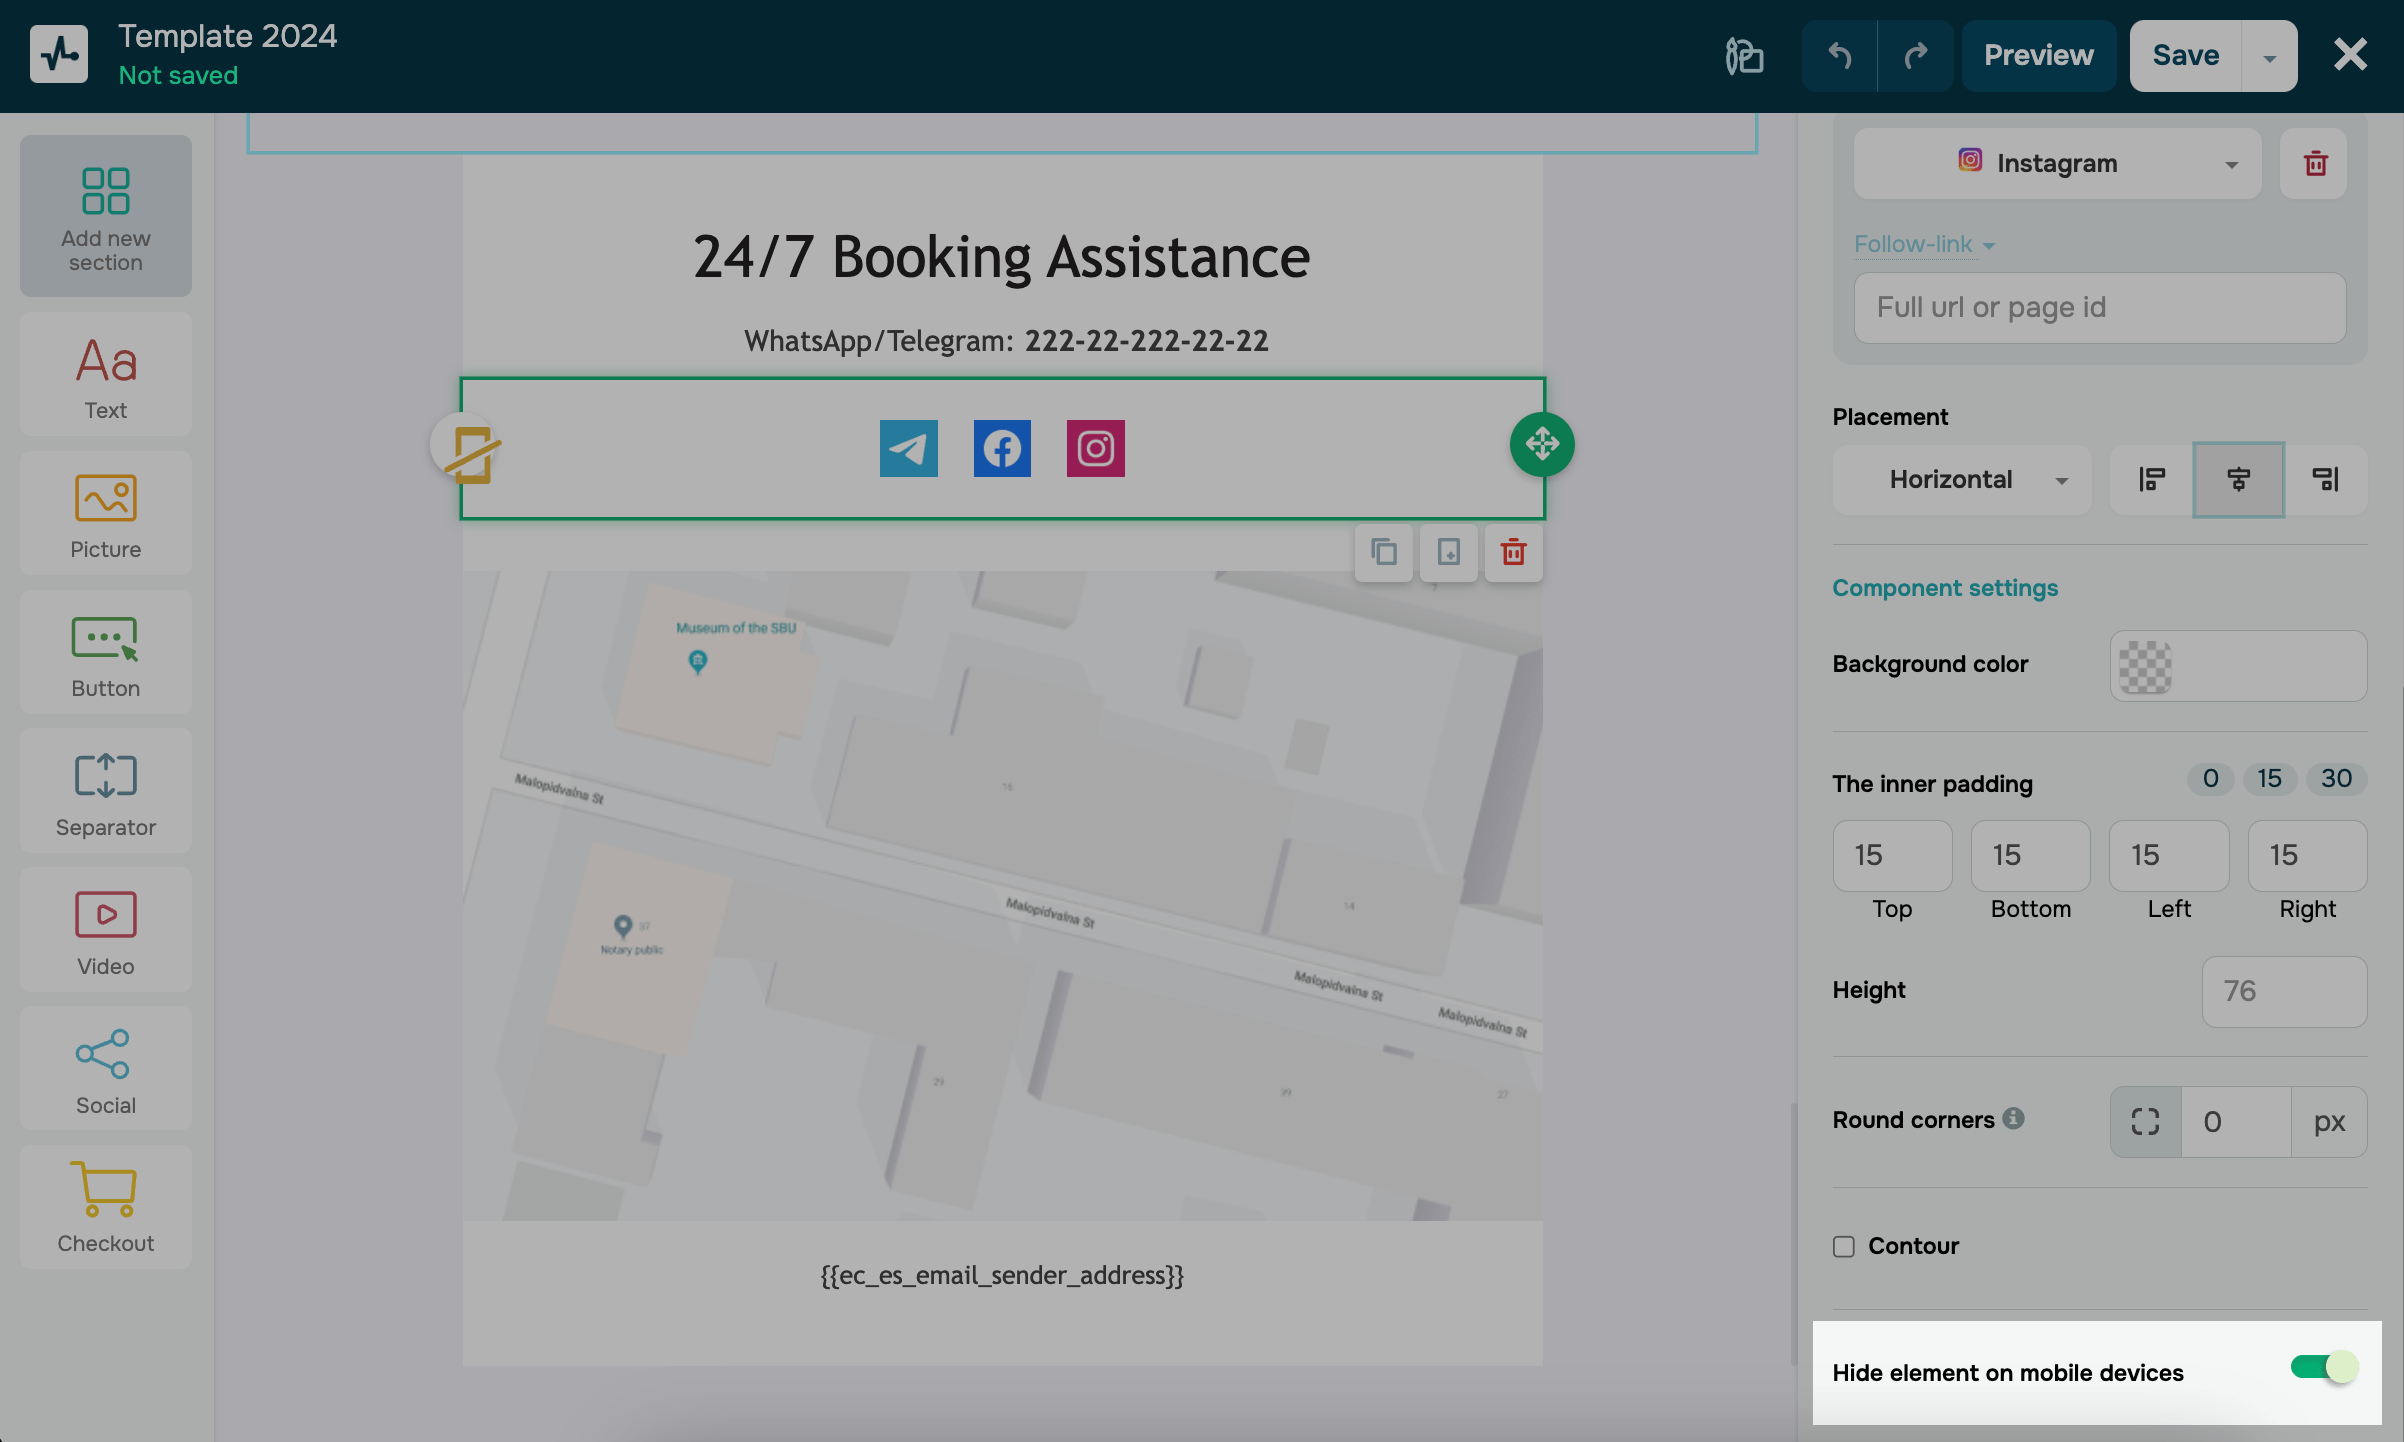The height and width of the screenshot is (1442, 2404).
Task: Toggle the individual round corners button
Action: click(x=2145, y=1122)
